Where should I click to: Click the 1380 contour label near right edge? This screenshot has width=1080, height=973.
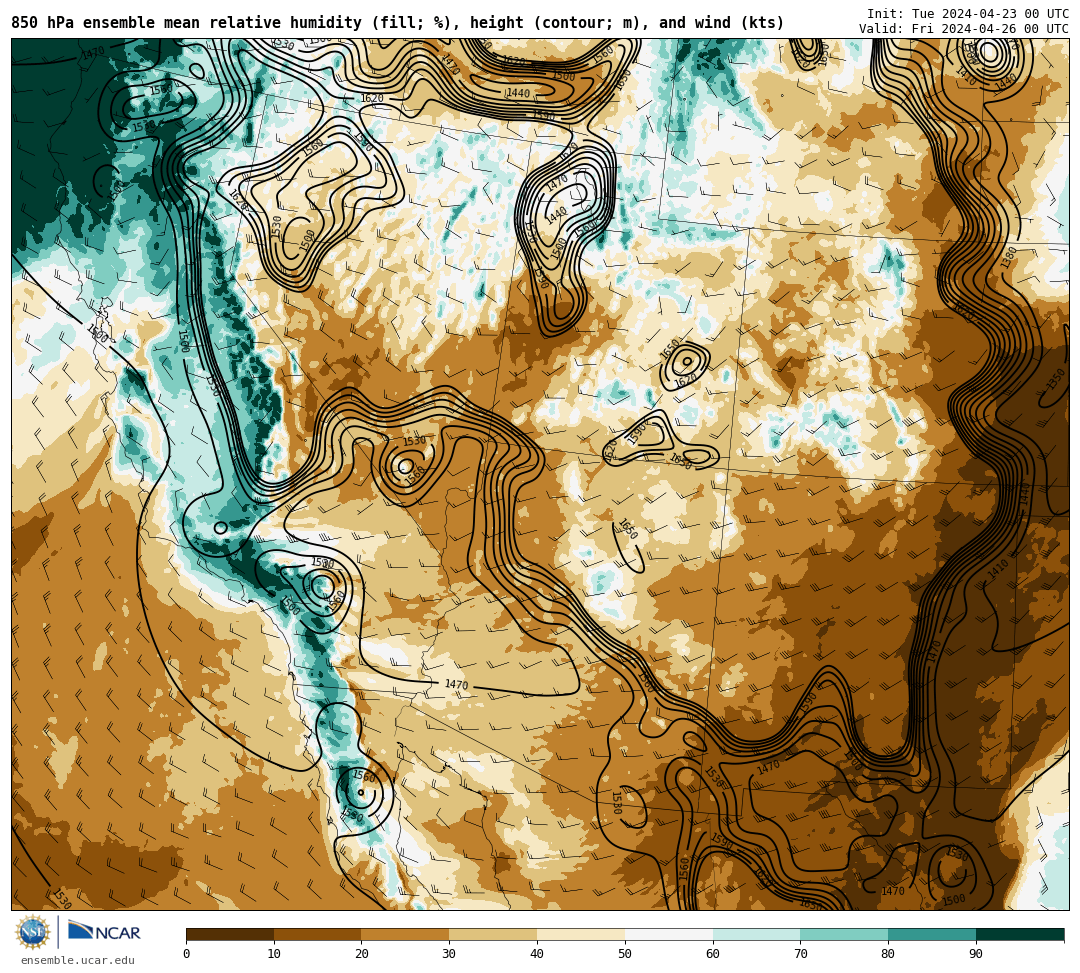point(1008,257)
